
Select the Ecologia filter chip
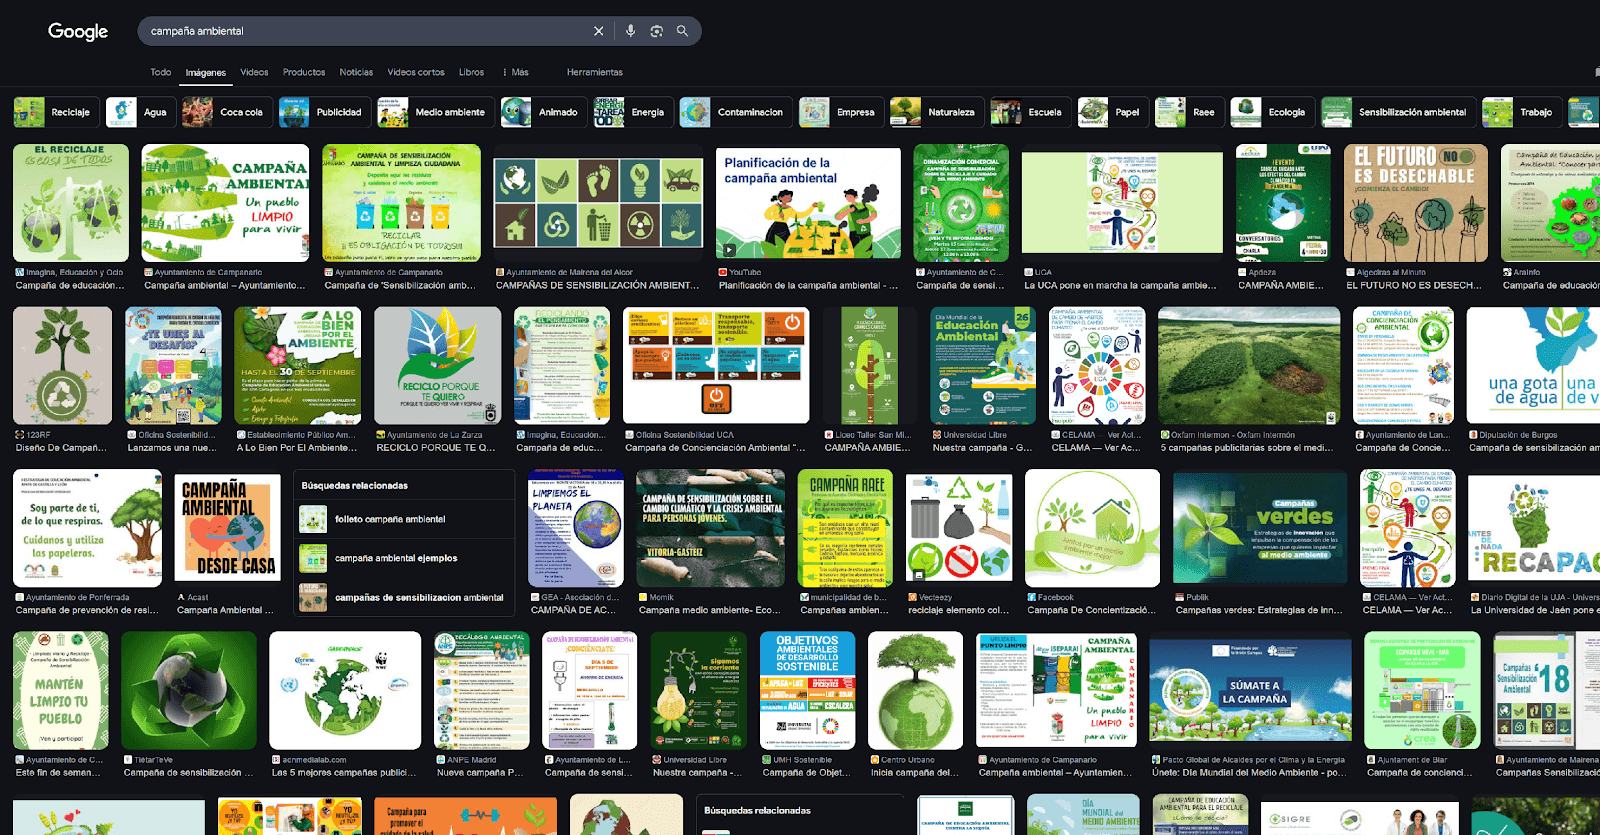(1272, 112)
